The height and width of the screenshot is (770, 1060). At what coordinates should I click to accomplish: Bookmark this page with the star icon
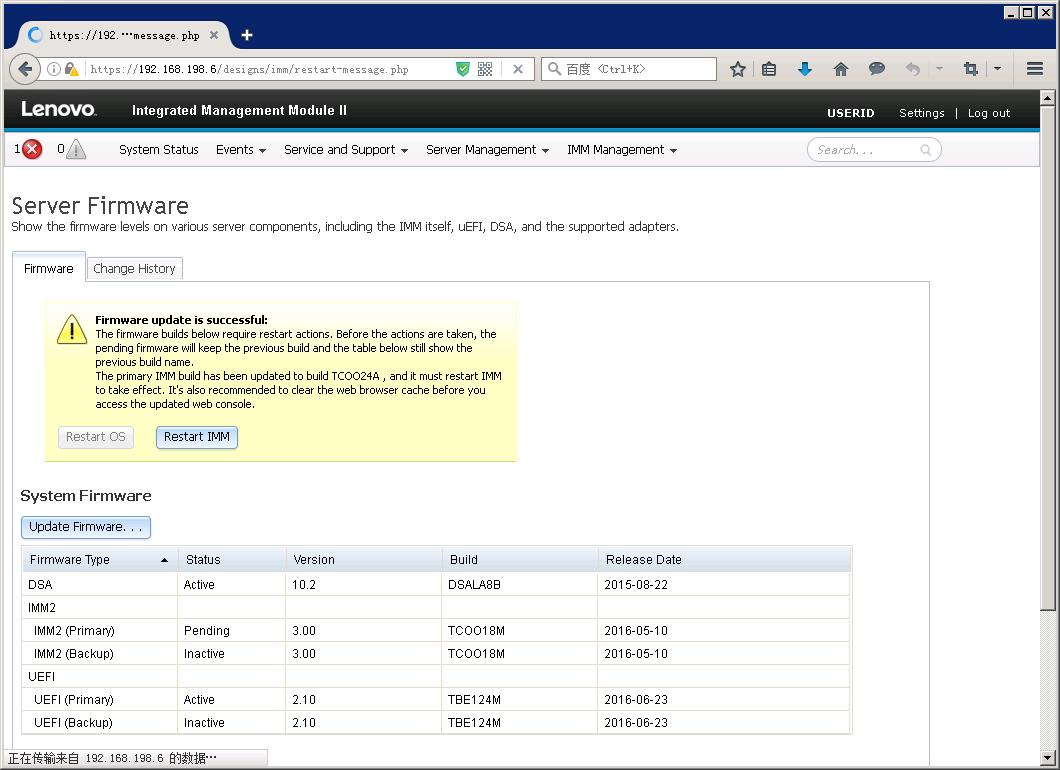[x=738, y=69]
